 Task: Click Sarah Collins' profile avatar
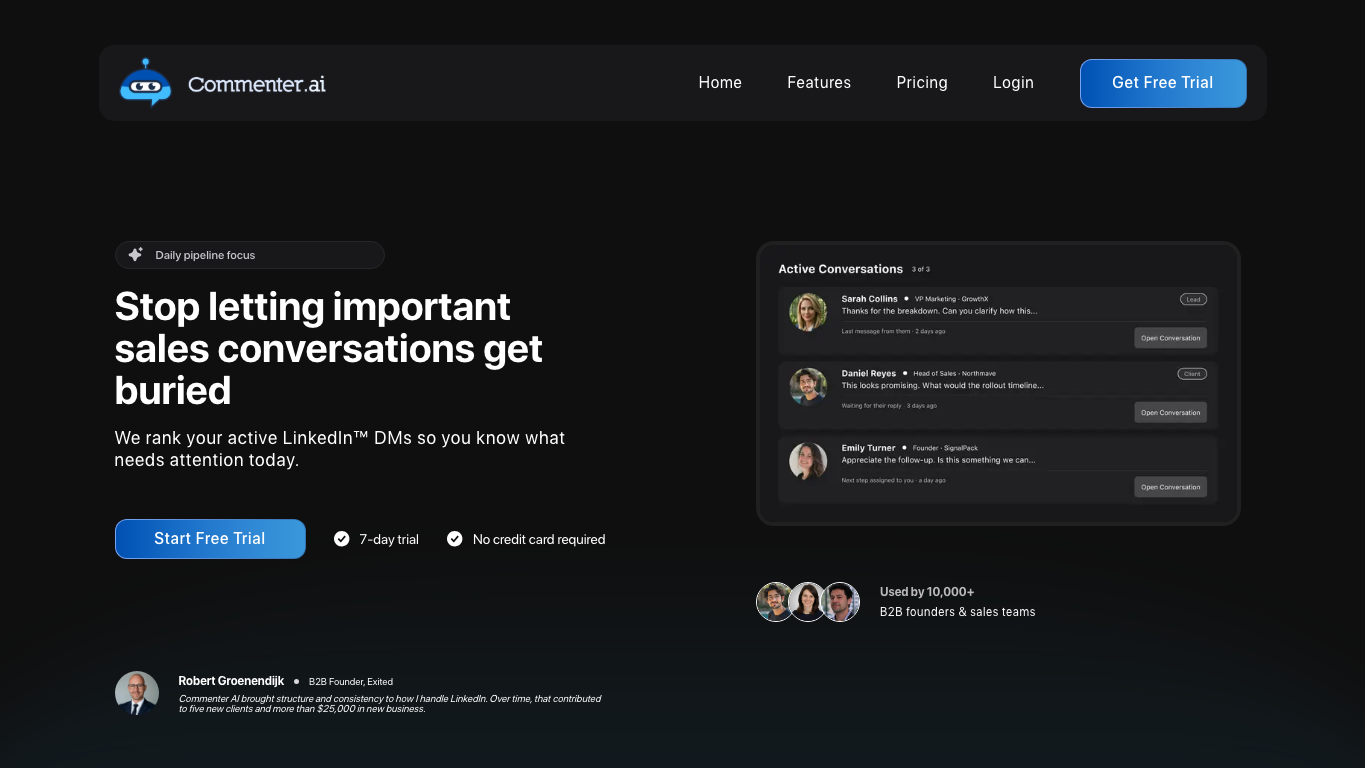click(x=808, y=312)
